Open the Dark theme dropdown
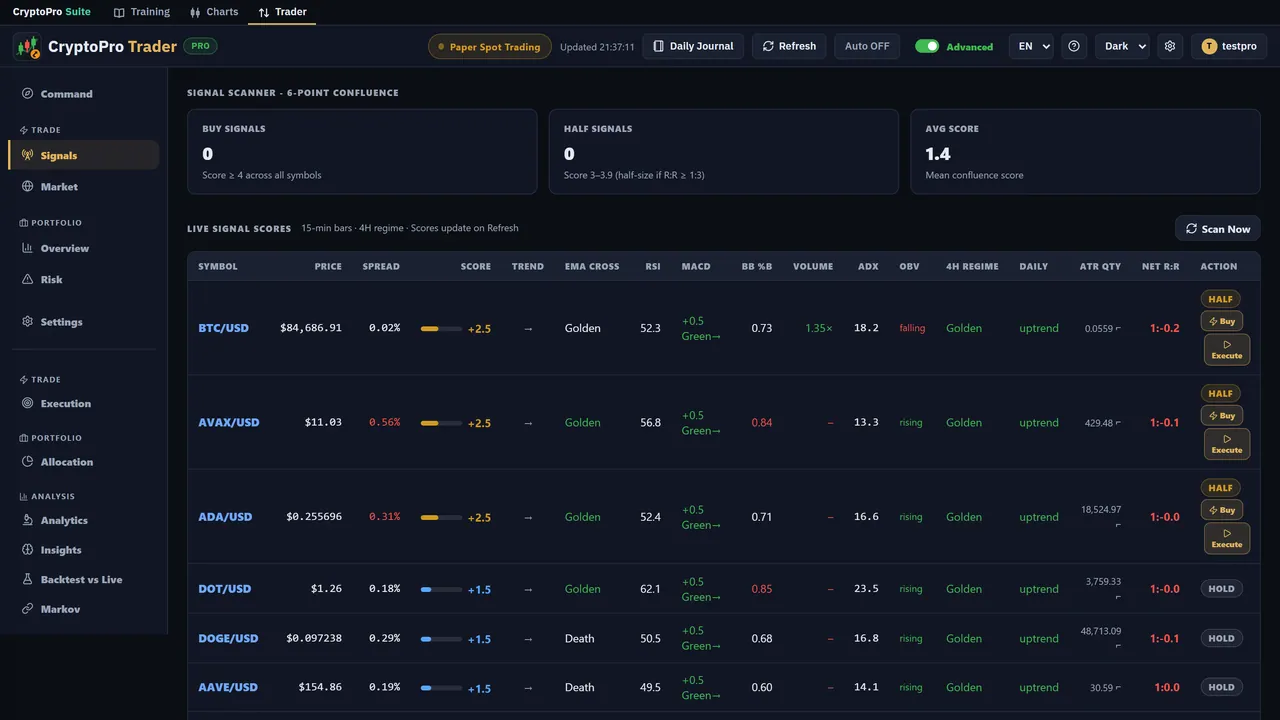1280x720 pixels. (1122, 46)
